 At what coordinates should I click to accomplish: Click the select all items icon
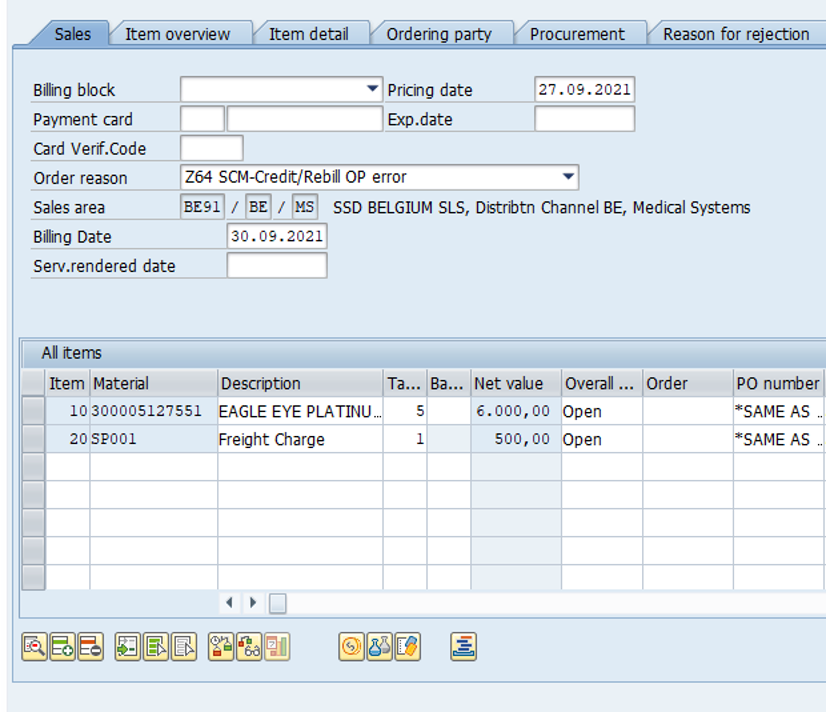(x=156, y=646)
